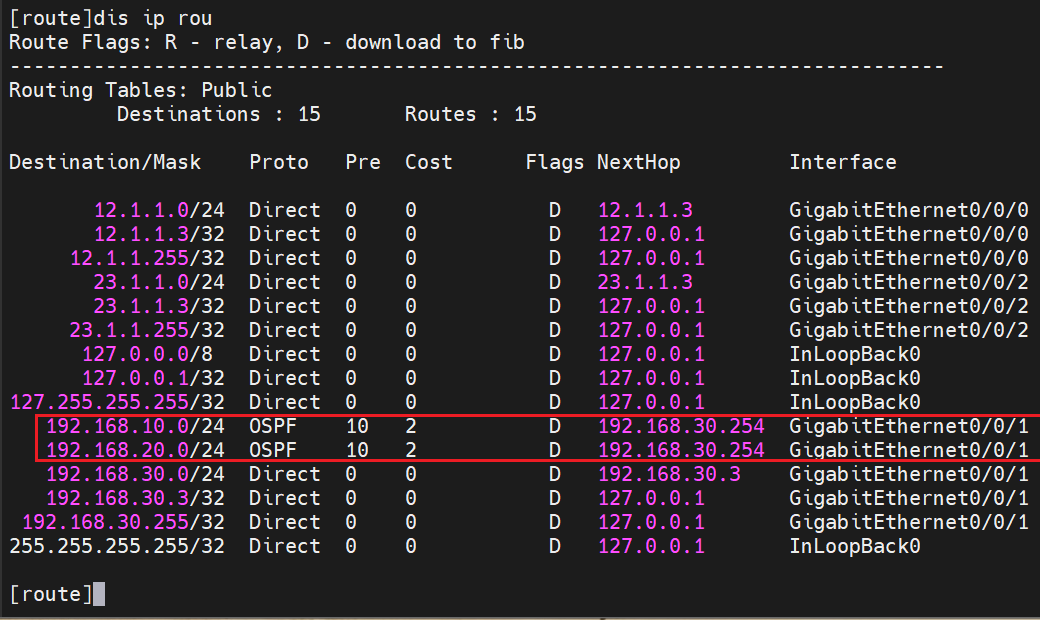The width and height of the screenshot is (1040, 620).
Task: Click the 23.1.1.255/32 destination entry
Action: point(147,330)
